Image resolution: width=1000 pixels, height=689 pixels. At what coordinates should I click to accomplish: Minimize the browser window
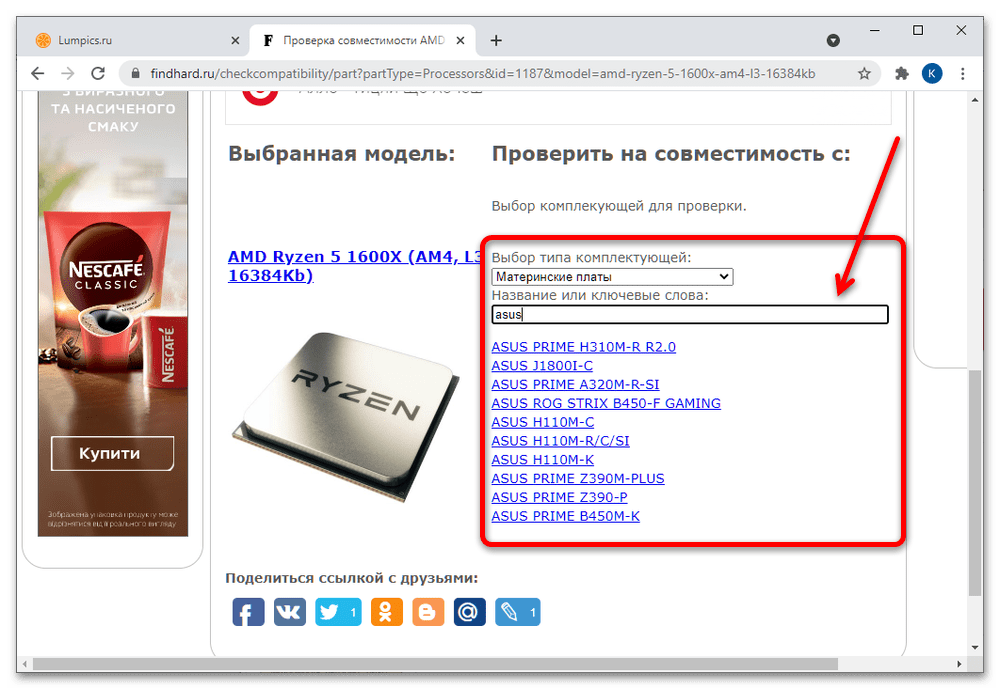tap(875, 30)
